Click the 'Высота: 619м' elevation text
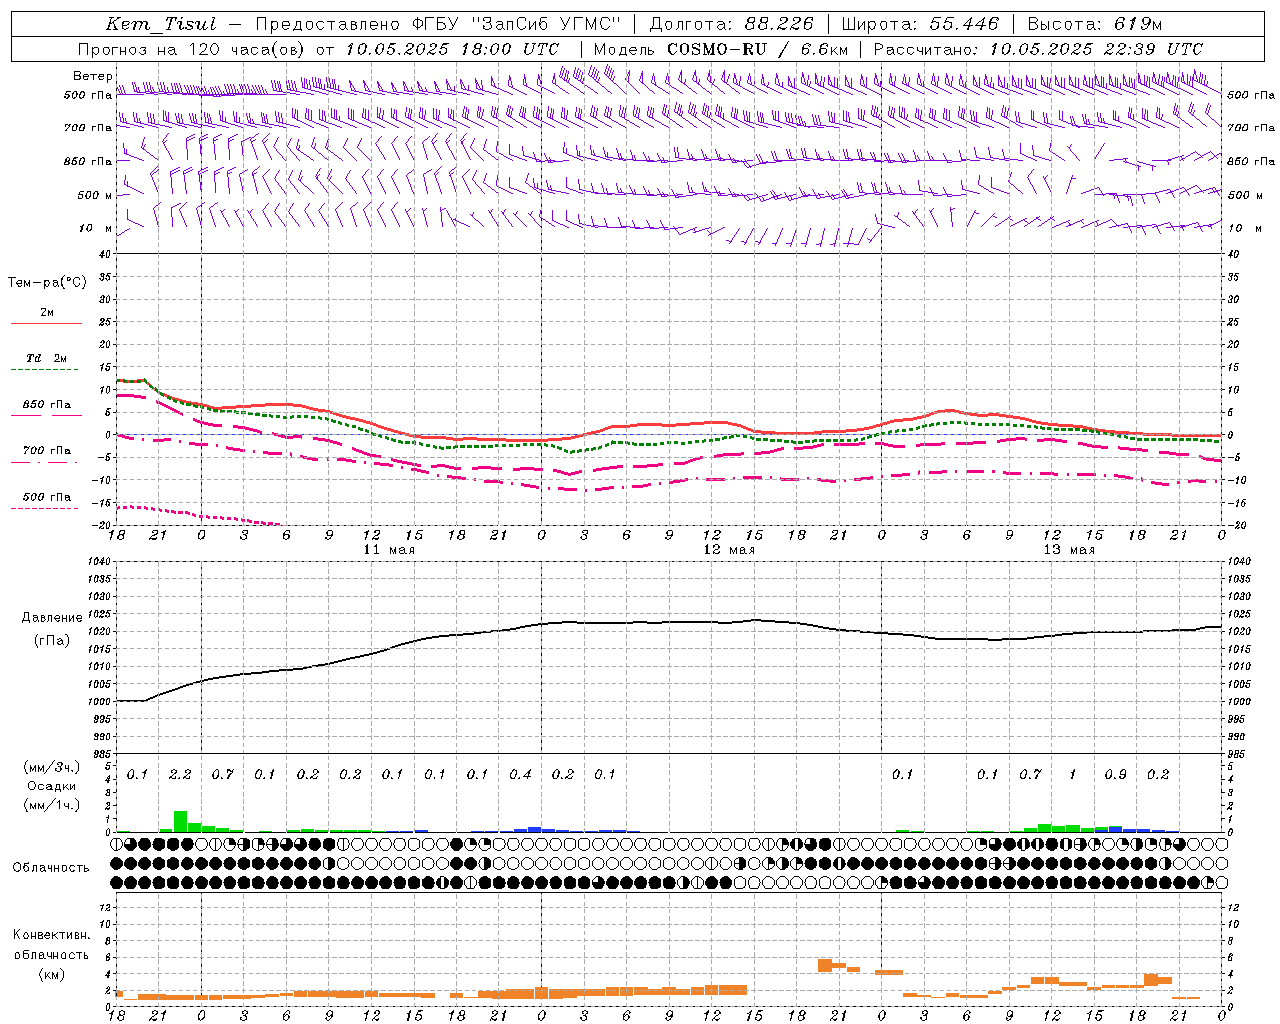 (1095, 24)
